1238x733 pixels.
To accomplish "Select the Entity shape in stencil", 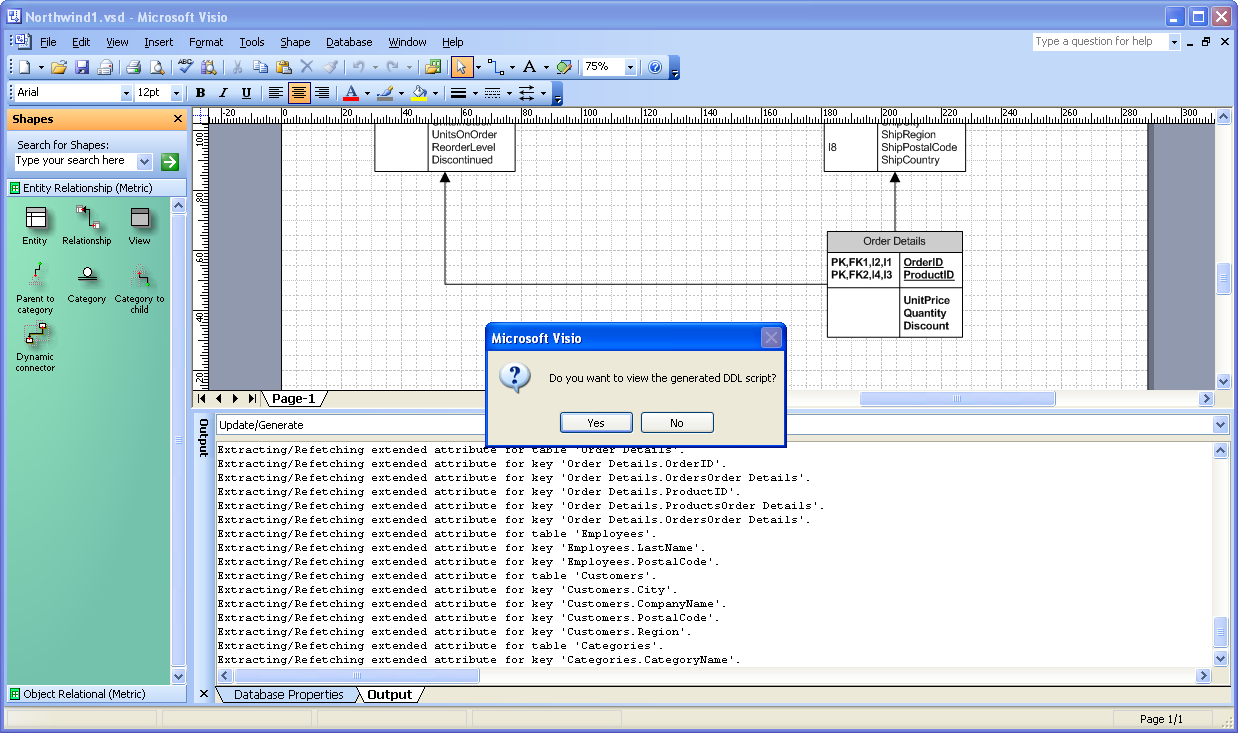I will pos(35,222).
